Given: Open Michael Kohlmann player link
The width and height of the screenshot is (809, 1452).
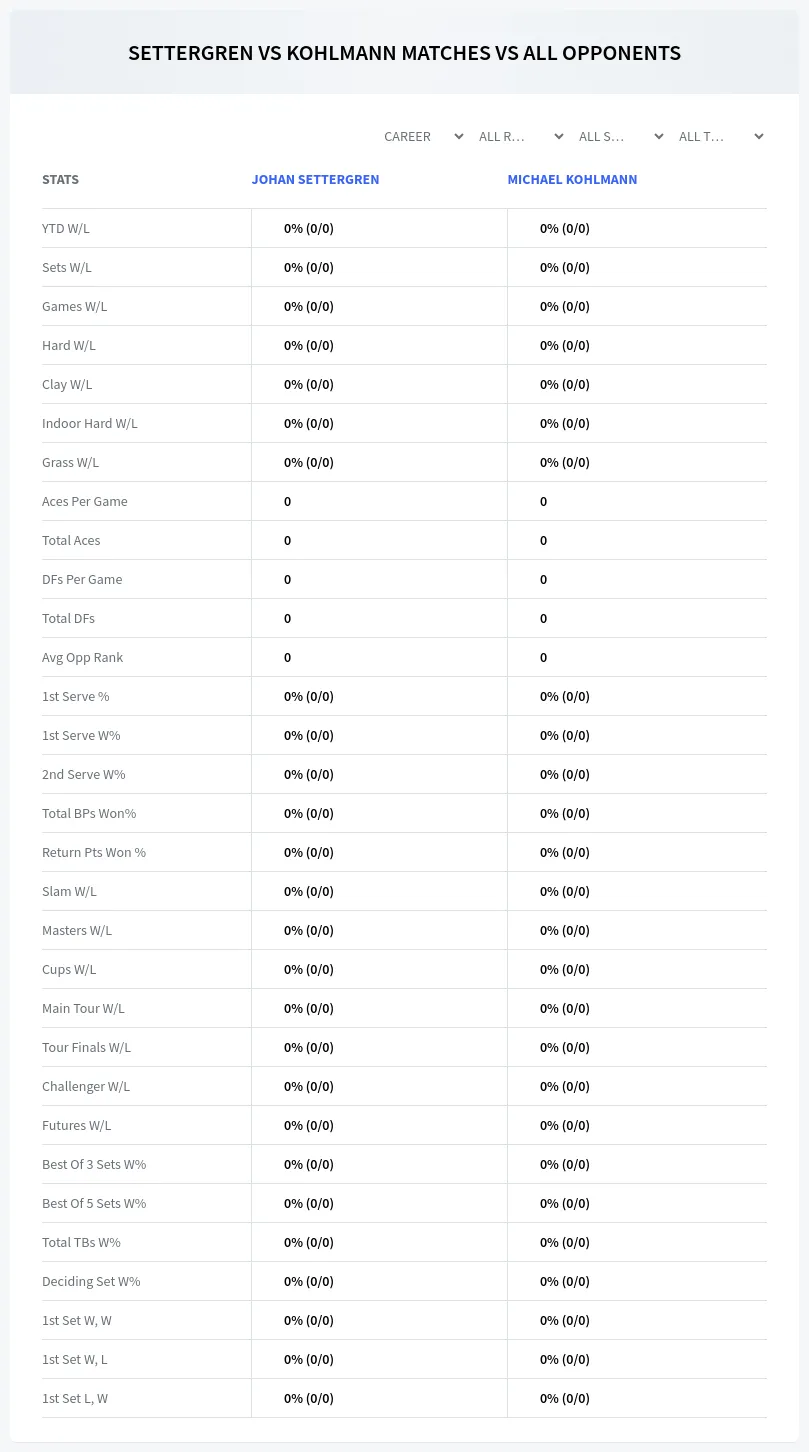Looking at the screenshot, I should coord(572,180).
